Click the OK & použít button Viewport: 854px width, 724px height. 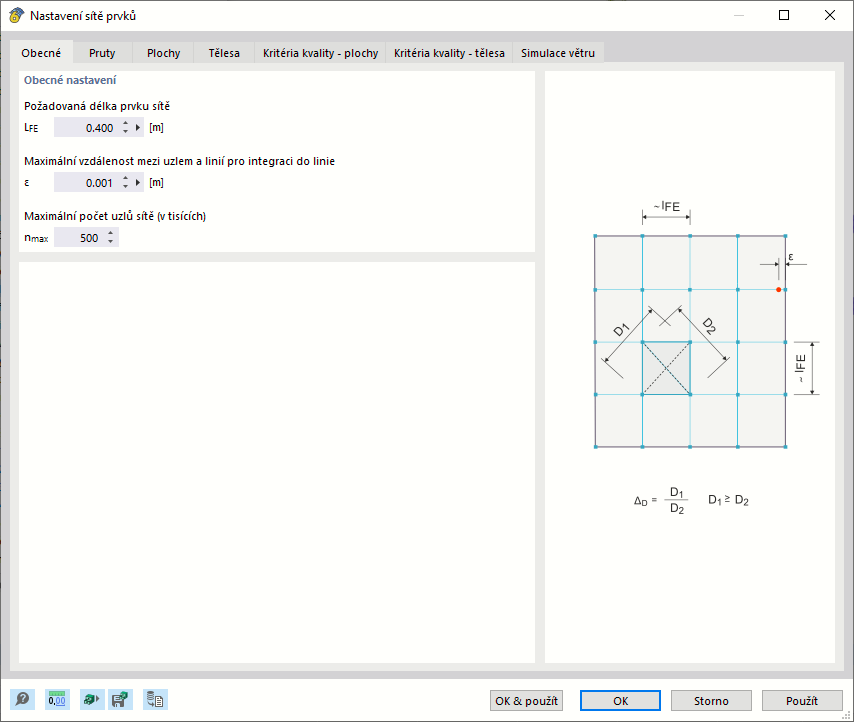pyautogui.click(x=526, y=701)
